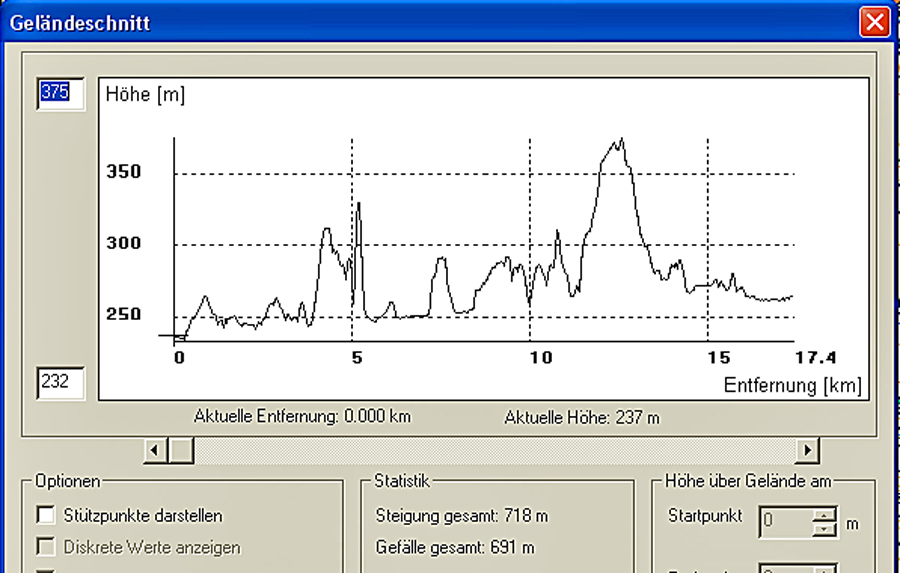Click the Startpunkt height input field
This screenshot has height=573, width=900.
coord(785,521)
